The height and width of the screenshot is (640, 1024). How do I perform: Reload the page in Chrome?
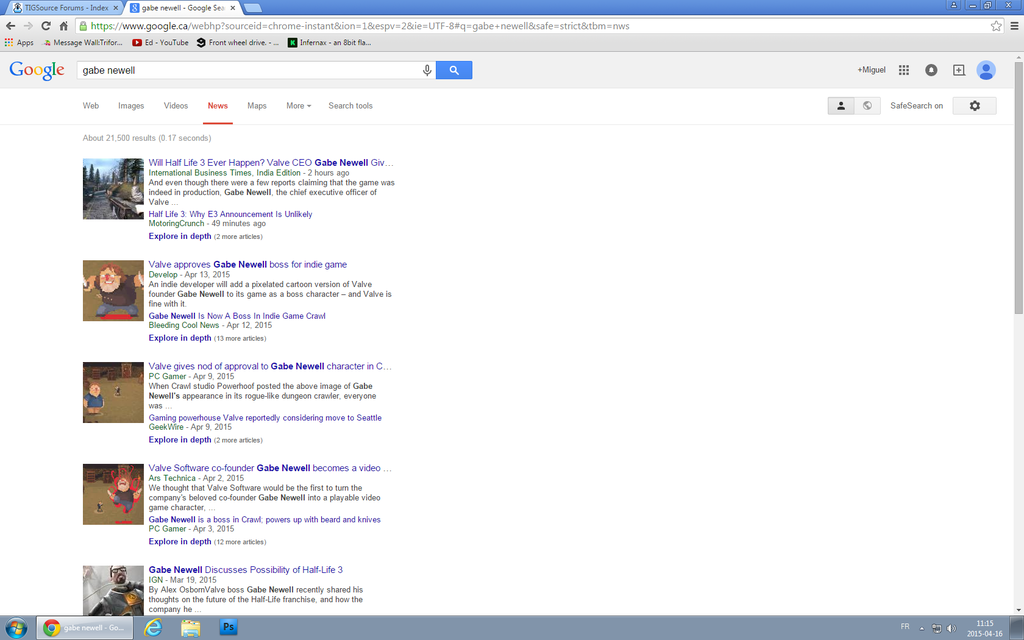[45, 26]
